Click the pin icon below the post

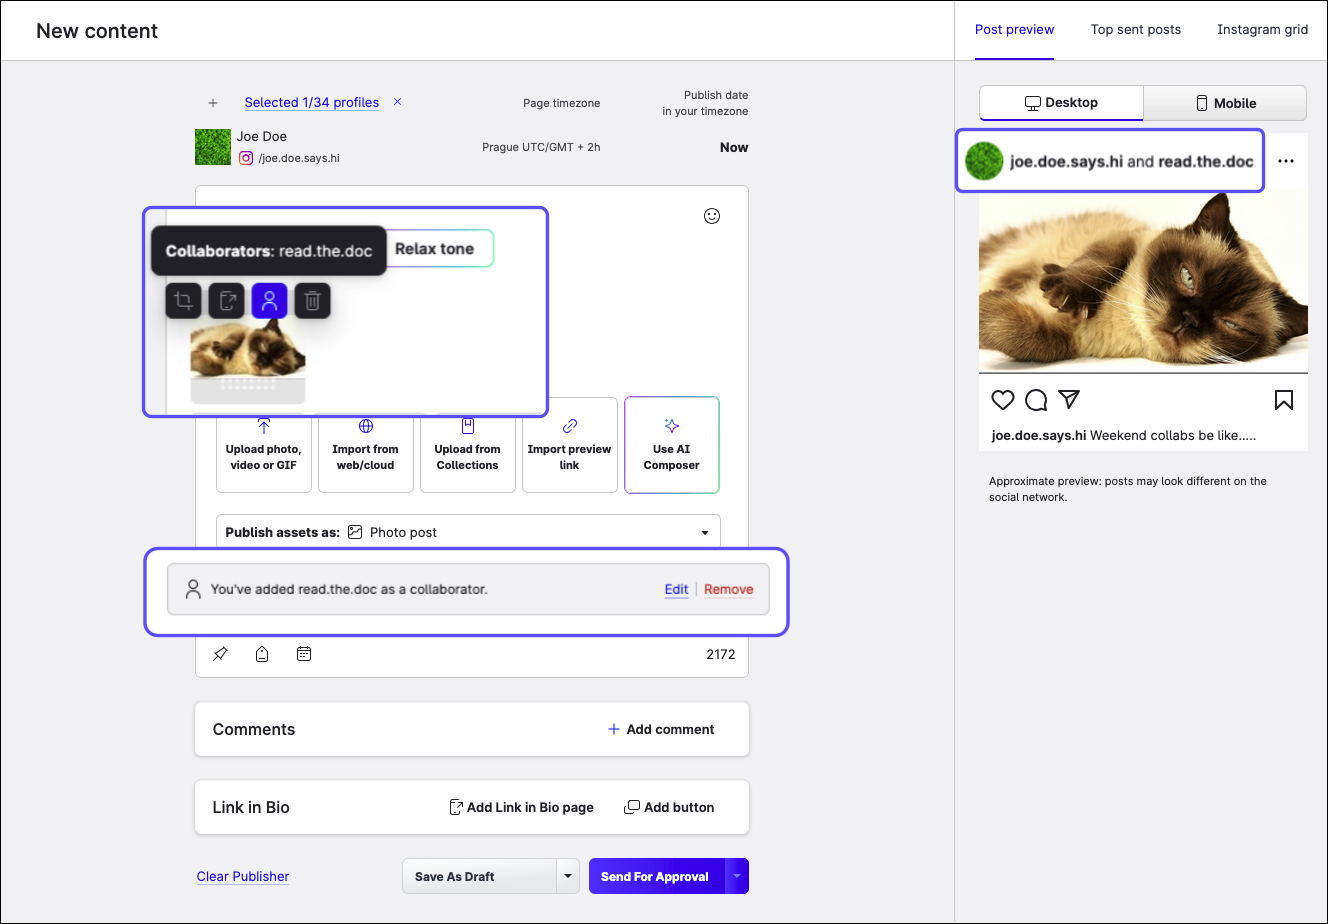pyautogui.click(x=220, y=654)
